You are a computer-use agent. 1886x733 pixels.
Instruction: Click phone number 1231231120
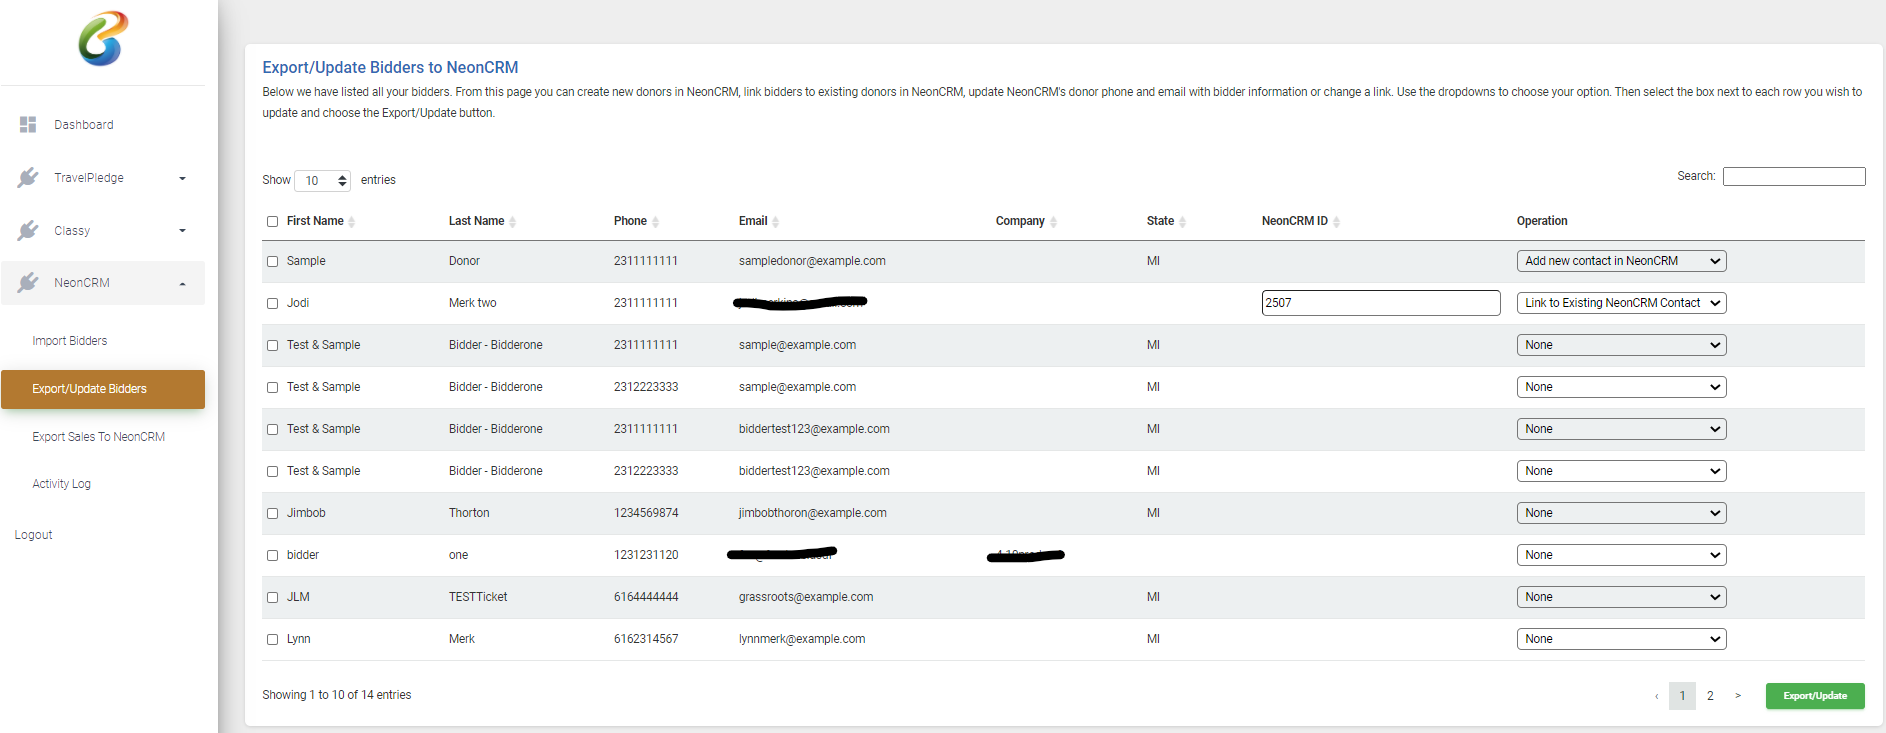click(x=646, y=555)
